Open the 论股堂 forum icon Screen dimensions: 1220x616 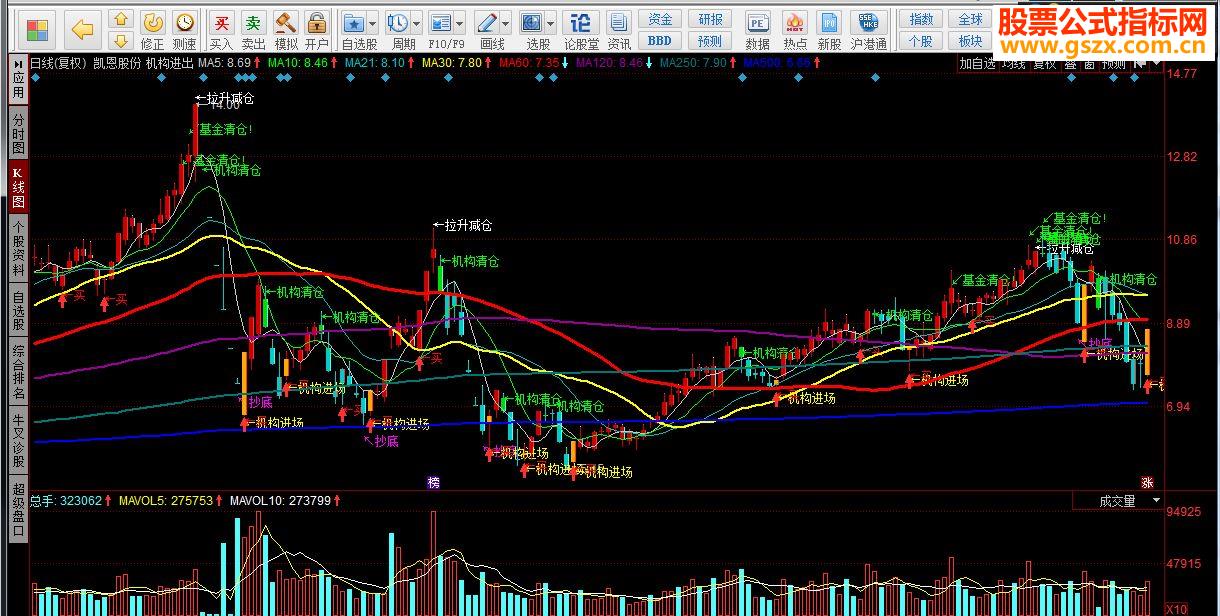[x=581, y=22]
